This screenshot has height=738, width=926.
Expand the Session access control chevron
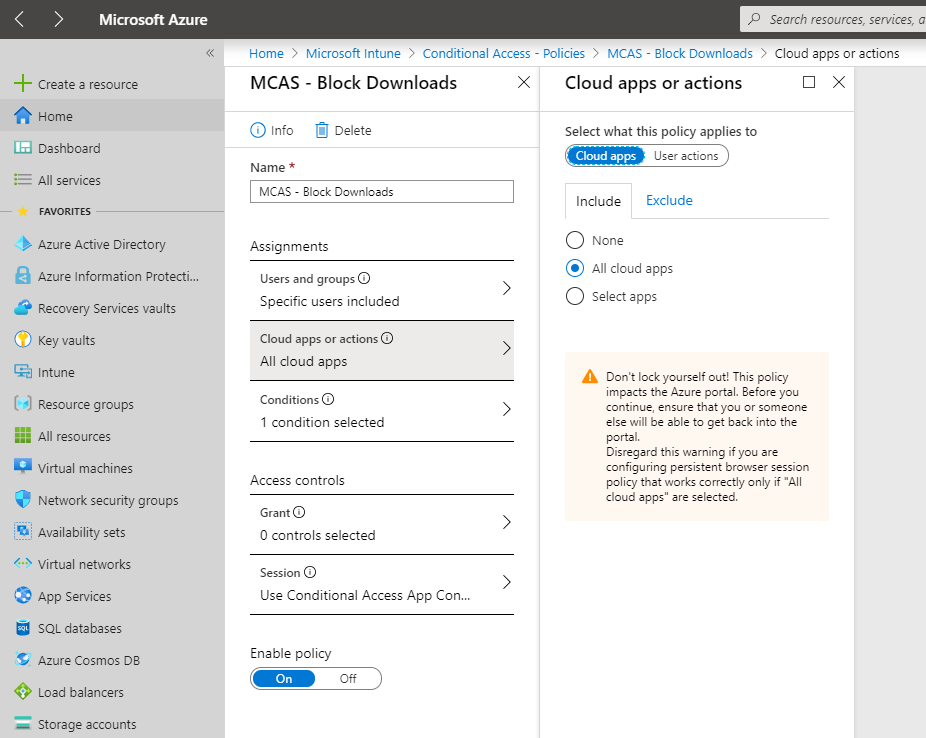pos(506,582)
